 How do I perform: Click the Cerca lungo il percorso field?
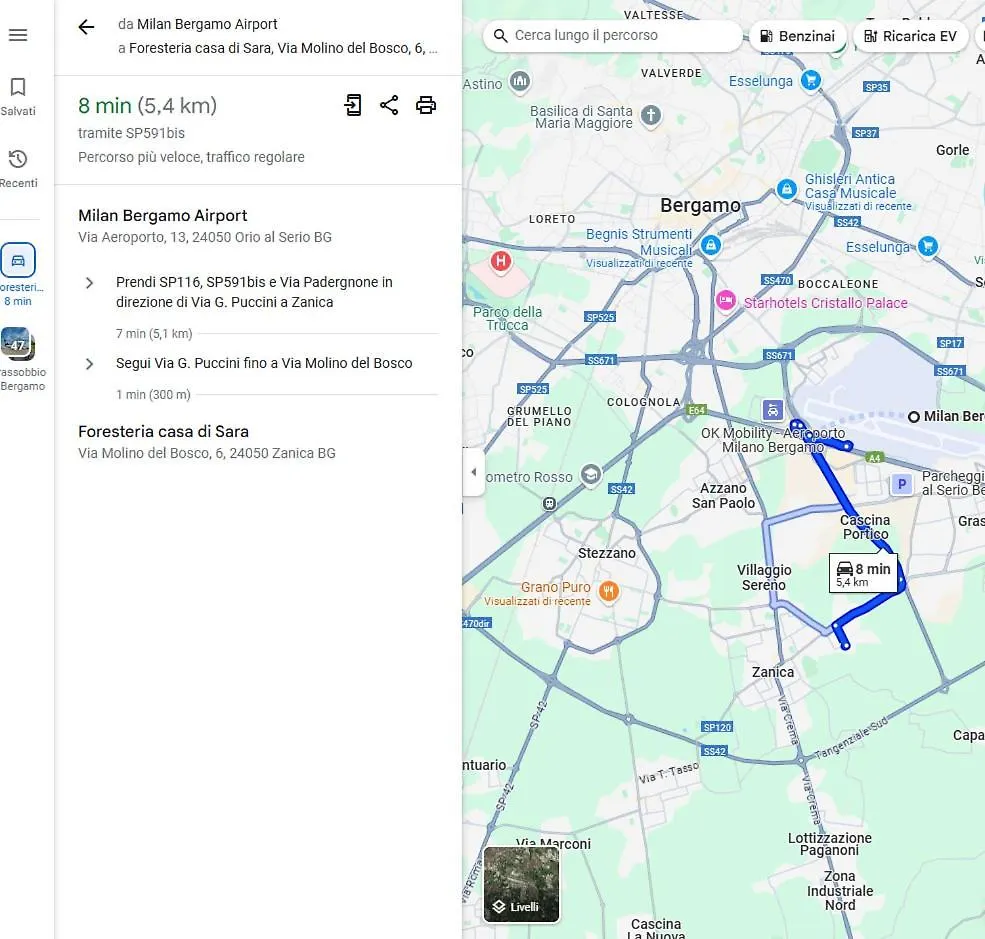(612, 36)
